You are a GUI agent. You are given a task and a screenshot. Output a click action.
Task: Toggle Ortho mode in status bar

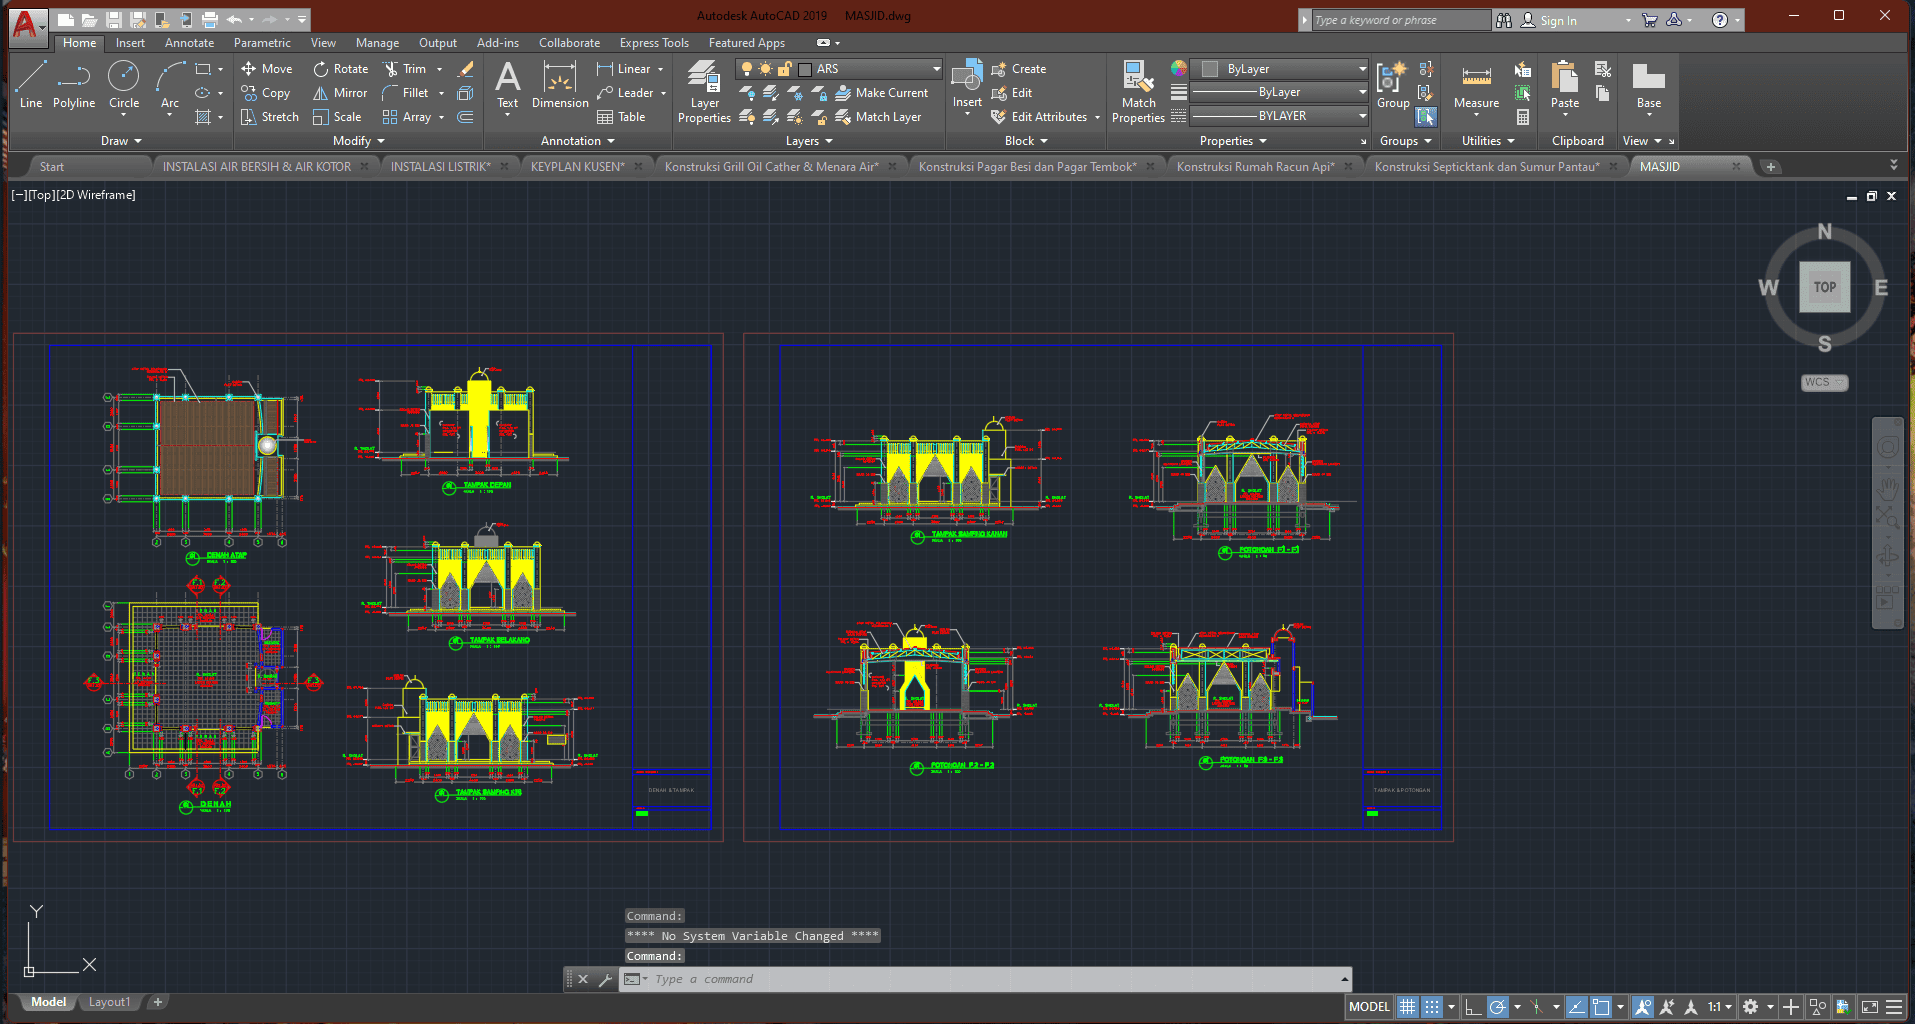(x=1473, y=1007)
